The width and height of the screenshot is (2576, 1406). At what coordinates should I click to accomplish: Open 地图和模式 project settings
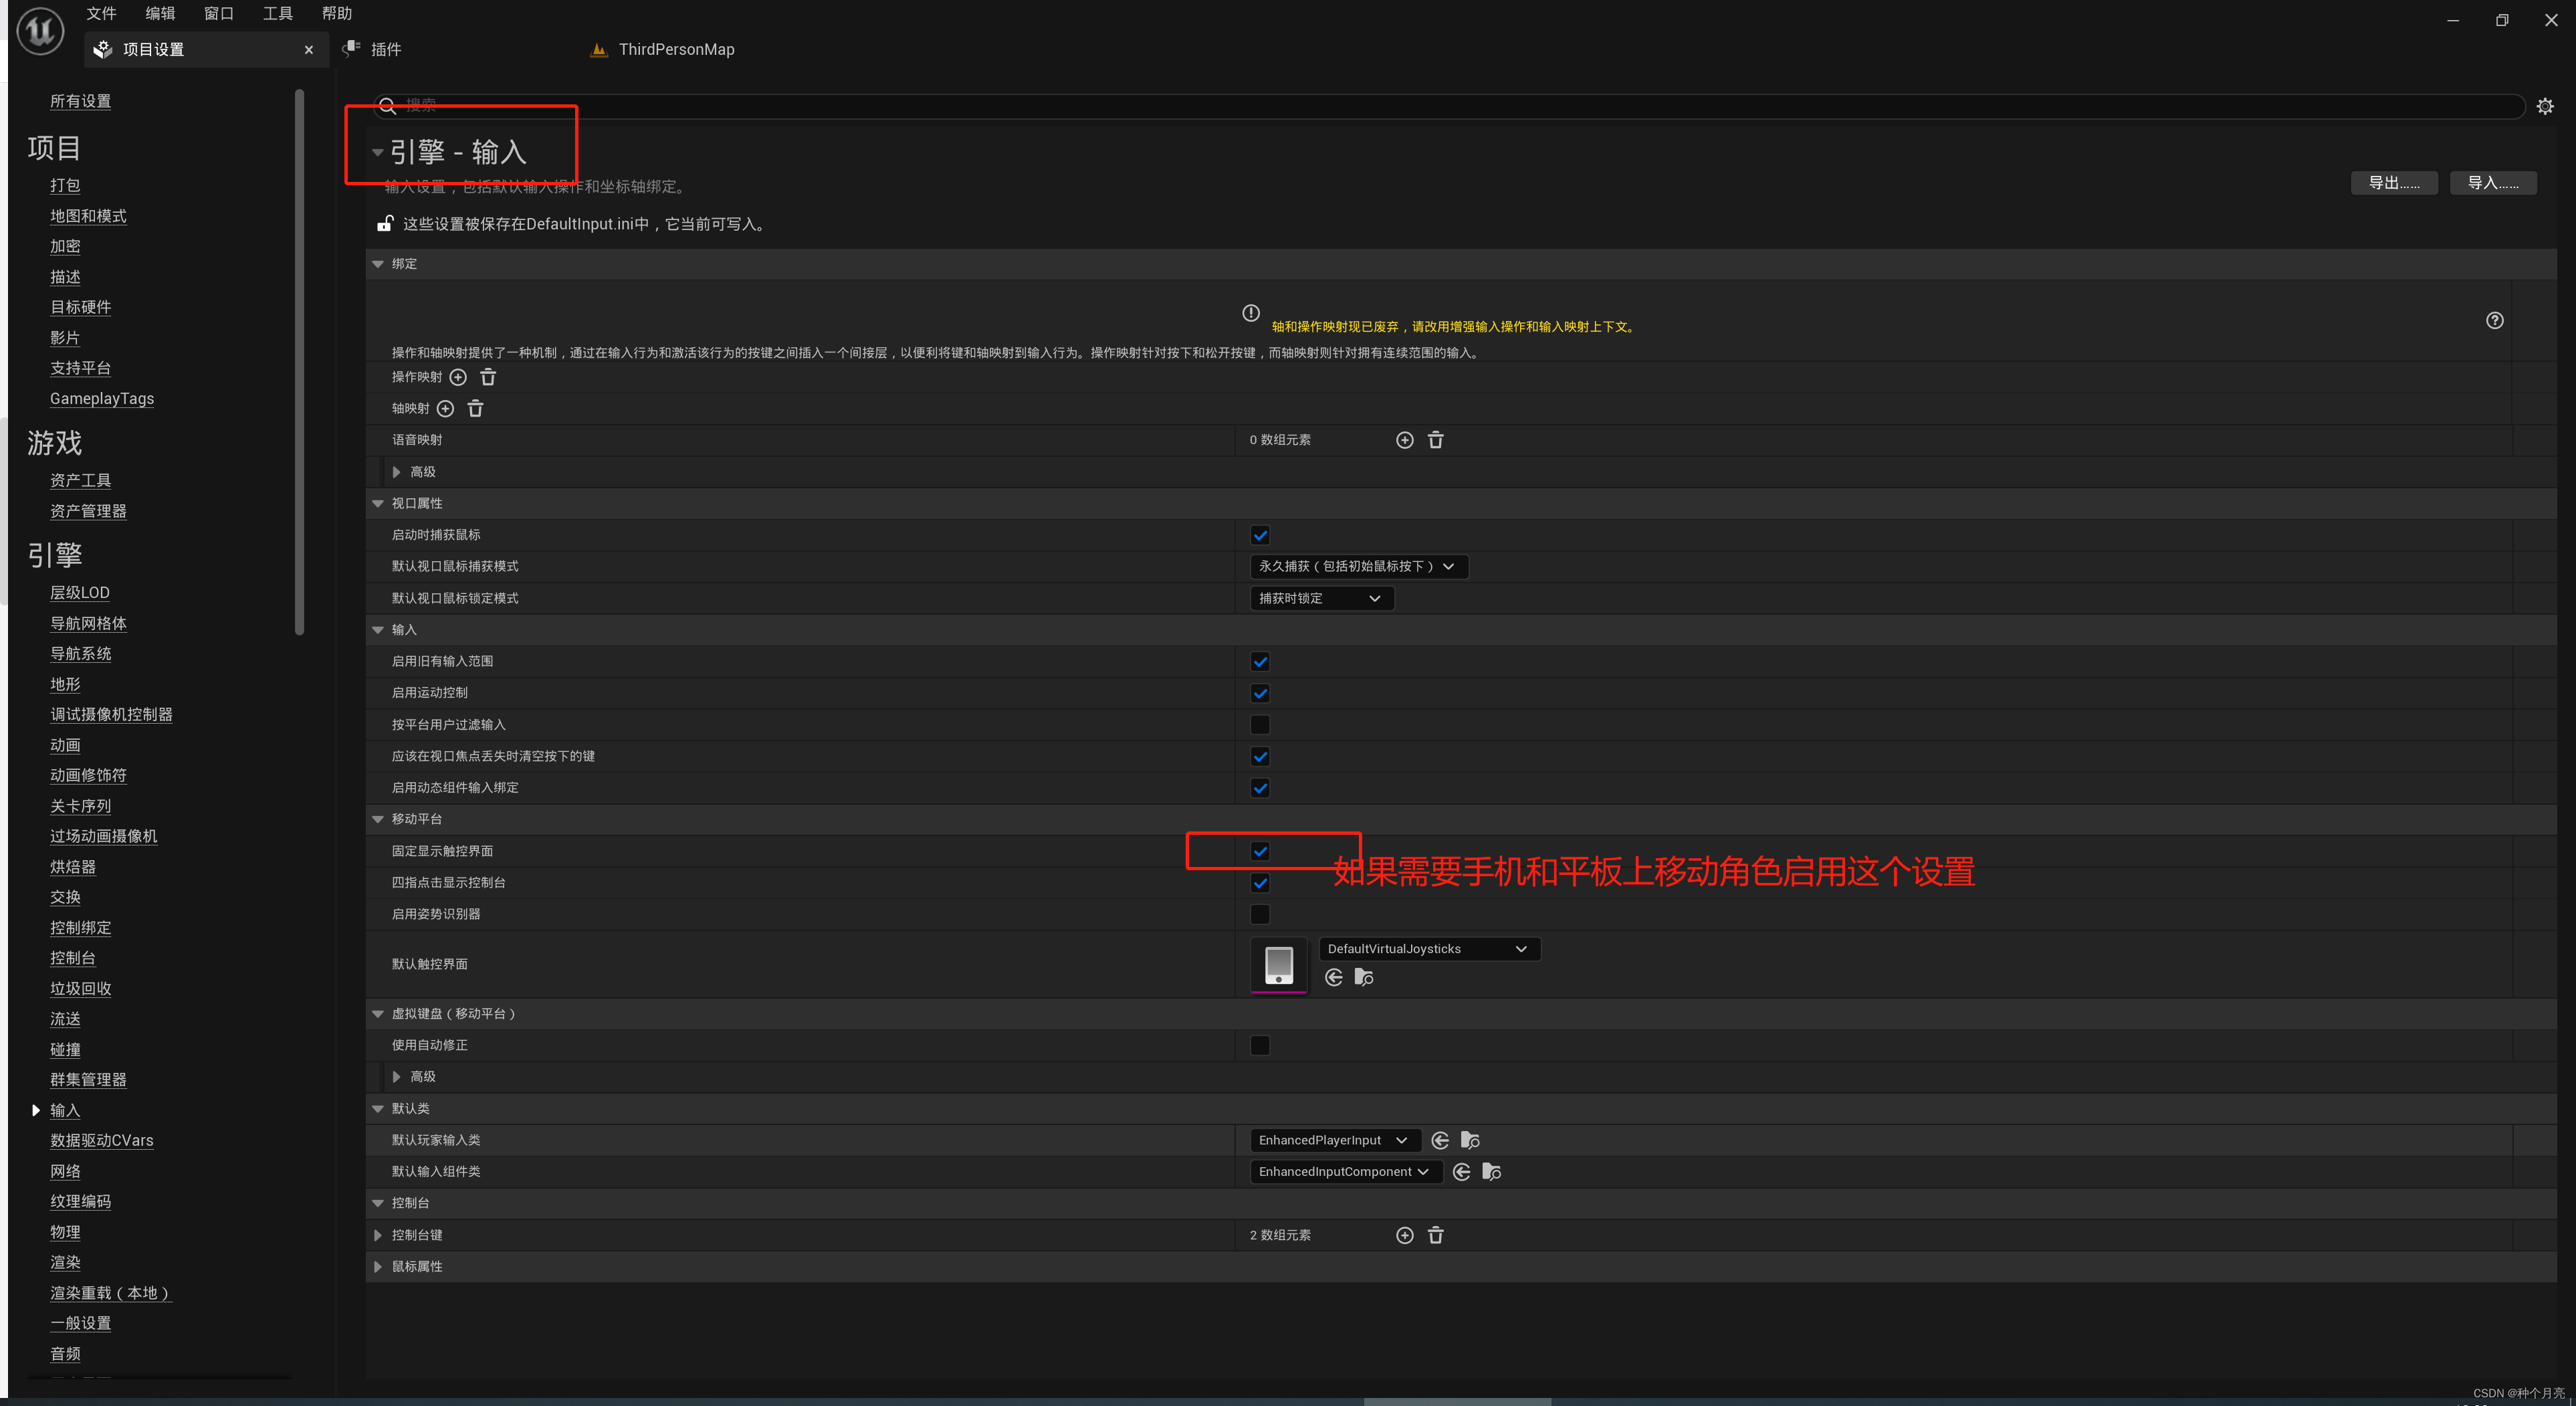pos(88,216)
